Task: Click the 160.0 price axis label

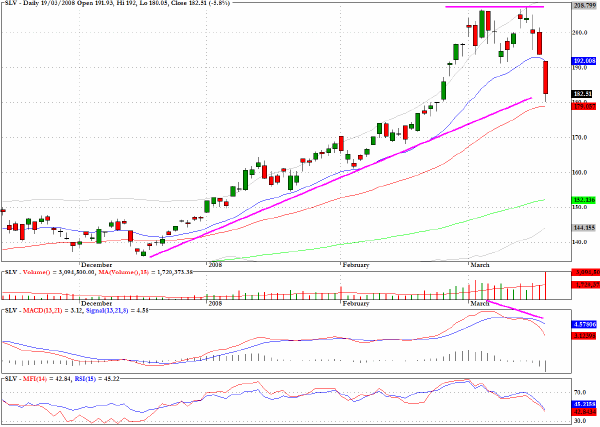Action: (x=580, y=173)
